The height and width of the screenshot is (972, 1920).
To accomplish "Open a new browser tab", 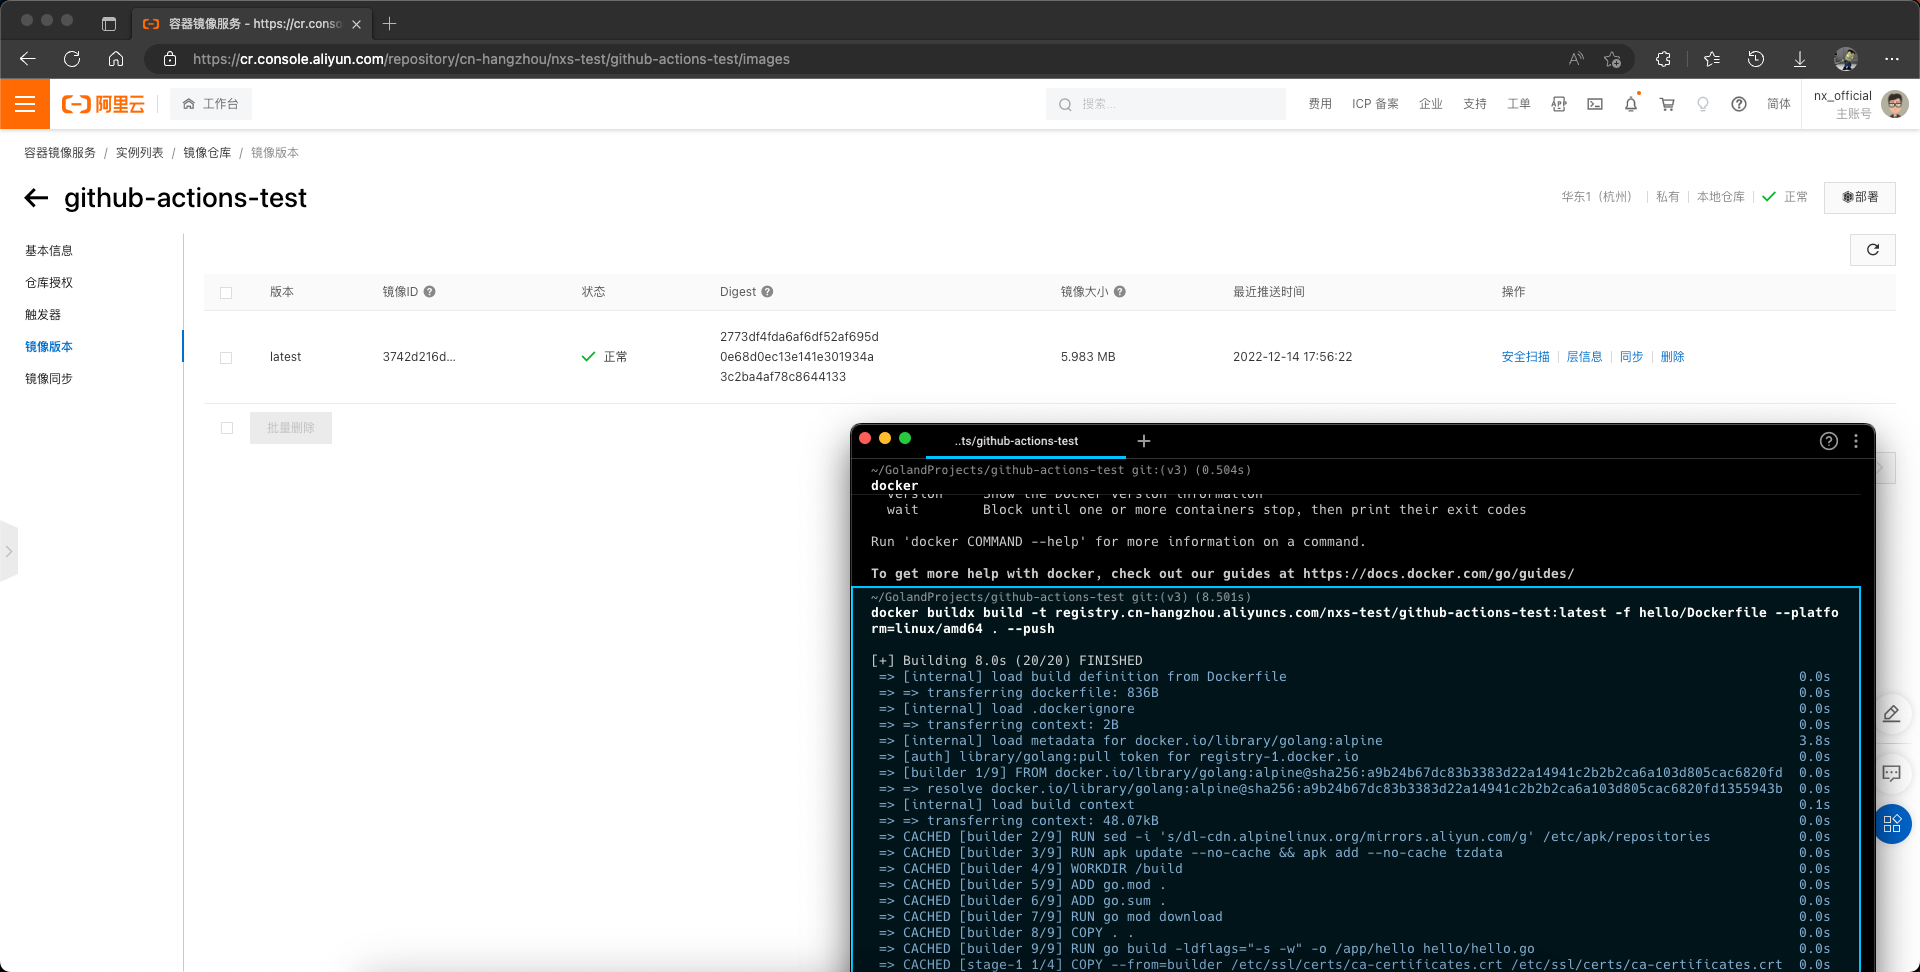I will [x=390, y=23].
